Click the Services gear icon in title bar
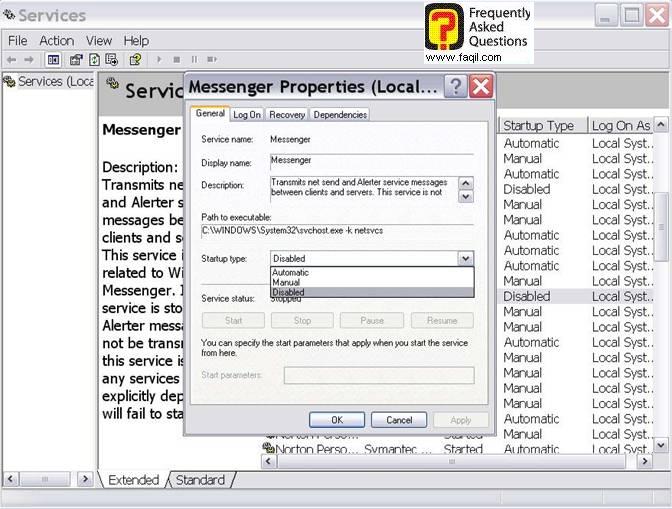This screenshot has height=509, width=672. 9,14
